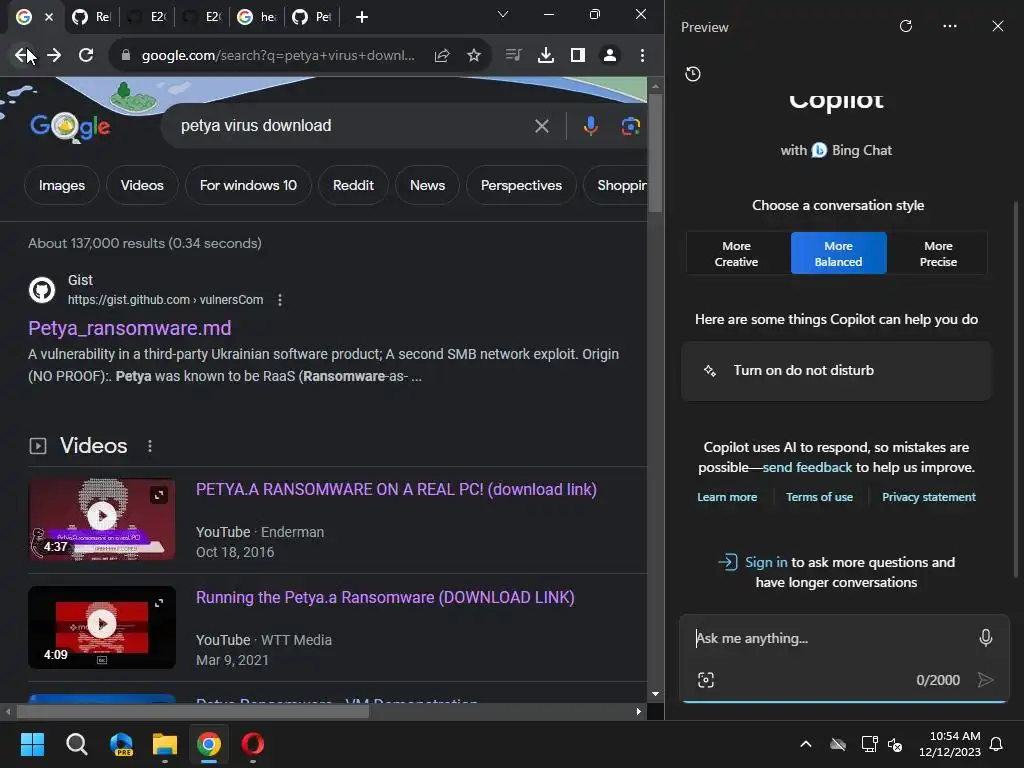Viewport: 1024px width, 768px height.
Task: Open Privacy statement link
Action: (929, 497)
